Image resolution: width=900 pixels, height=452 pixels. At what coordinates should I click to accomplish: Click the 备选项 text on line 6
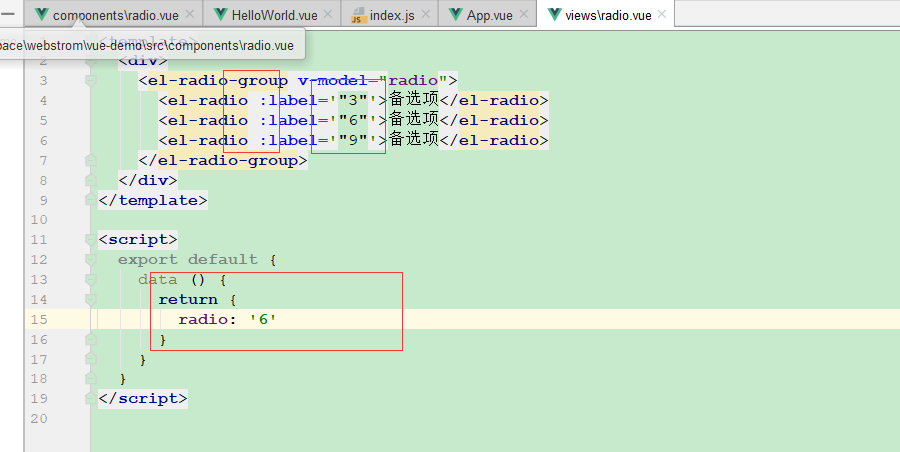coord(413,140)
